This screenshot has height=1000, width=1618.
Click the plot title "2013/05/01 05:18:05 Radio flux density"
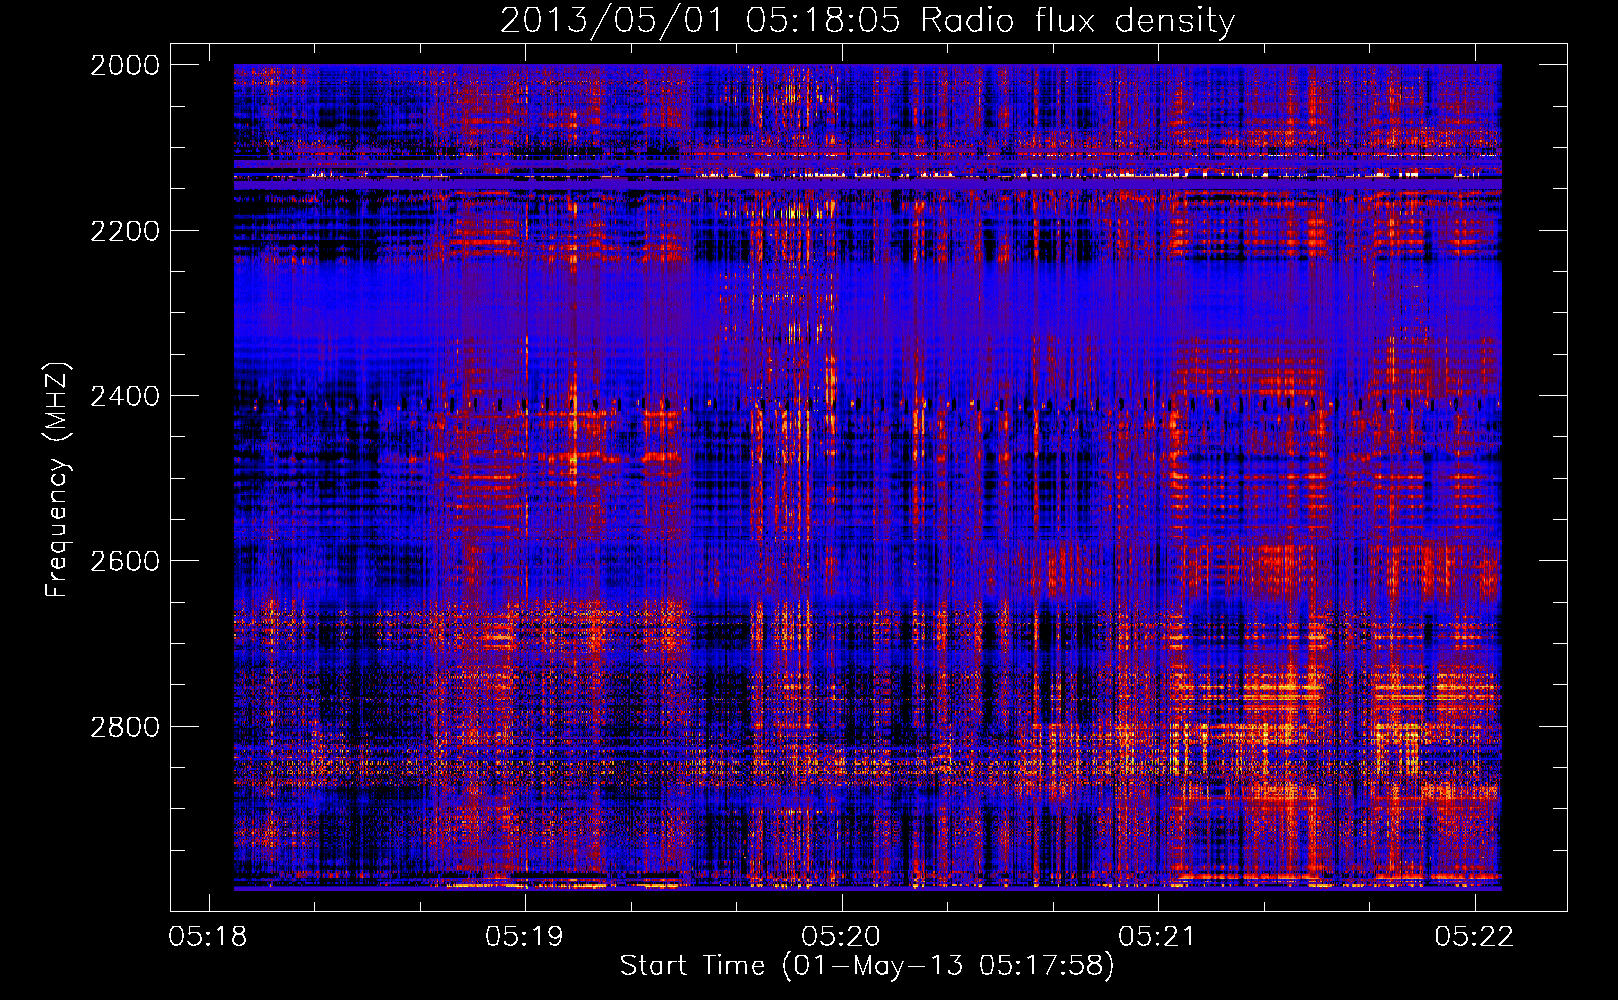pos(867,21)
